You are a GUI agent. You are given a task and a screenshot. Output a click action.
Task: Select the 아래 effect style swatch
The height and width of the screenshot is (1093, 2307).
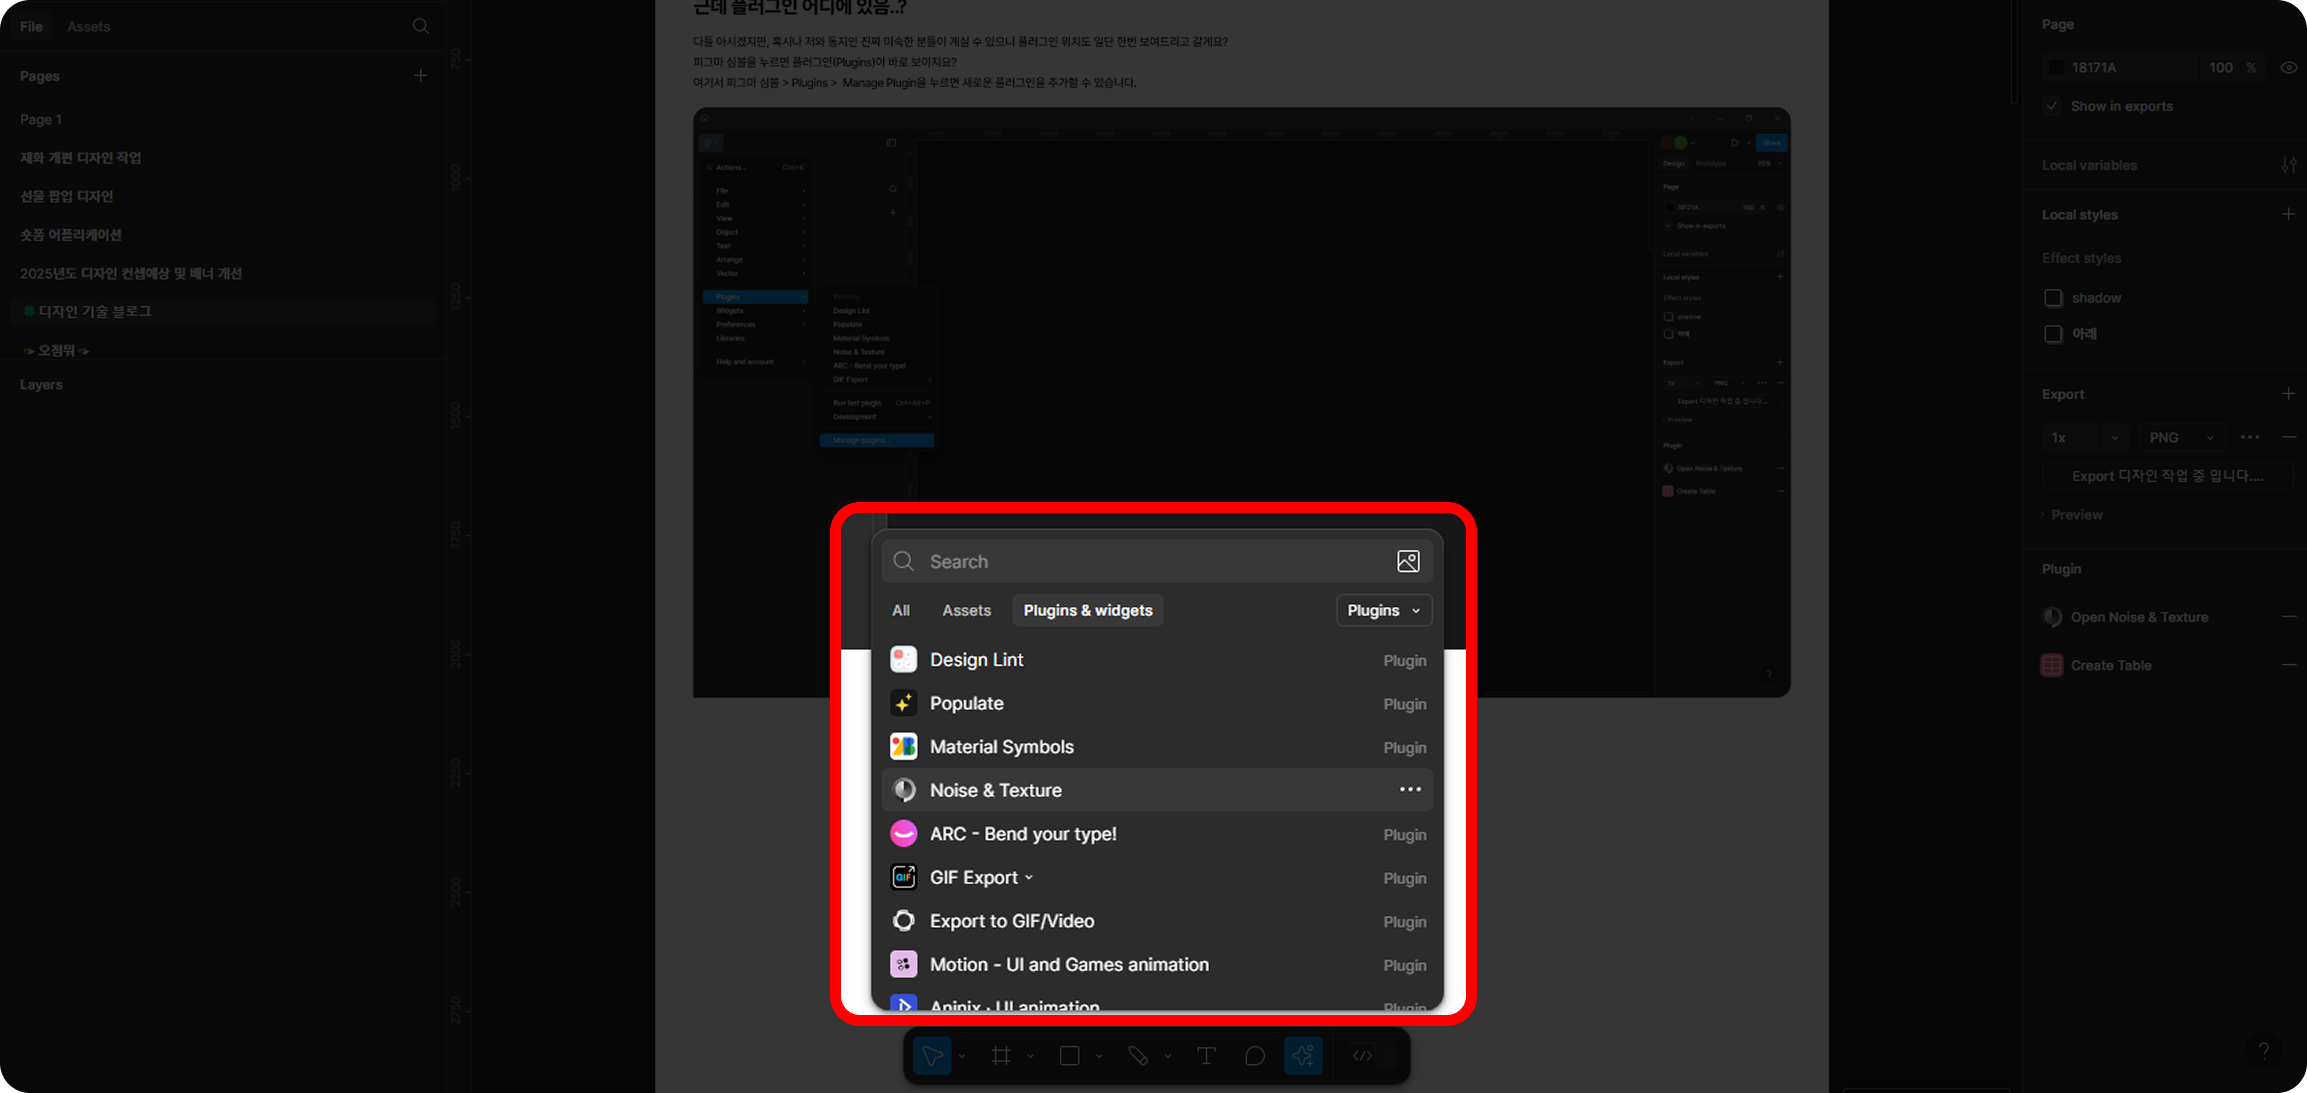pyautogui.click(x=2053, y=334)
